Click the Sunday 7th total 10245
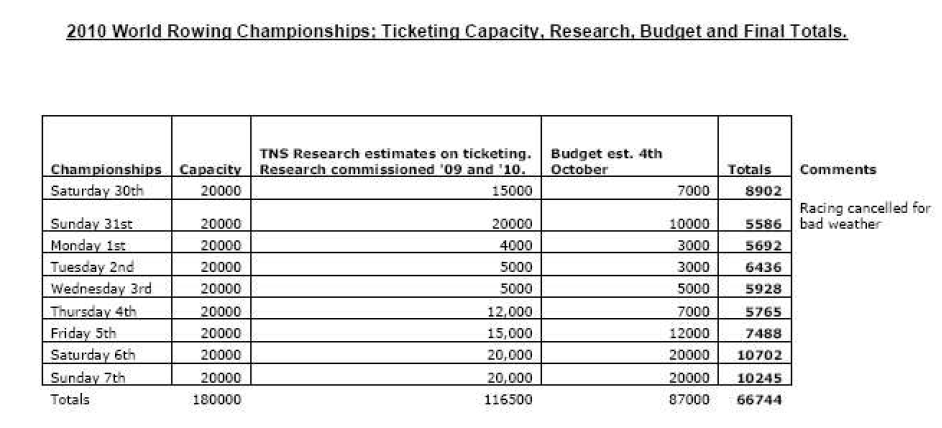 click(x=760, y=377)
